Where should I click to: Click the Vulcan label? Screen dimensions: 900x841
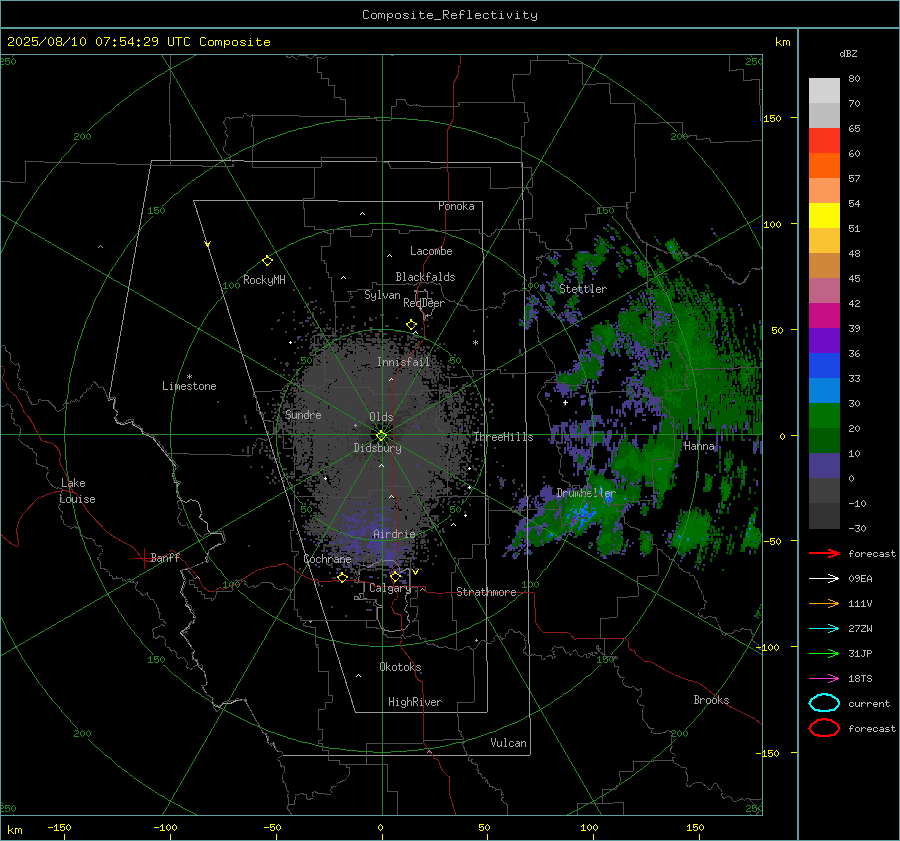point(508,743)
